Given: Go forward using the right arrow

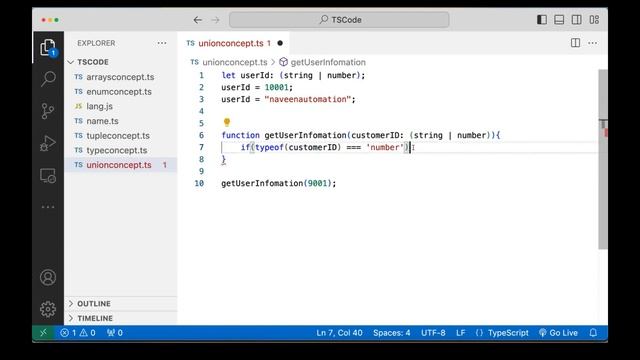Looking at the screenshot, I should point(216,20).
